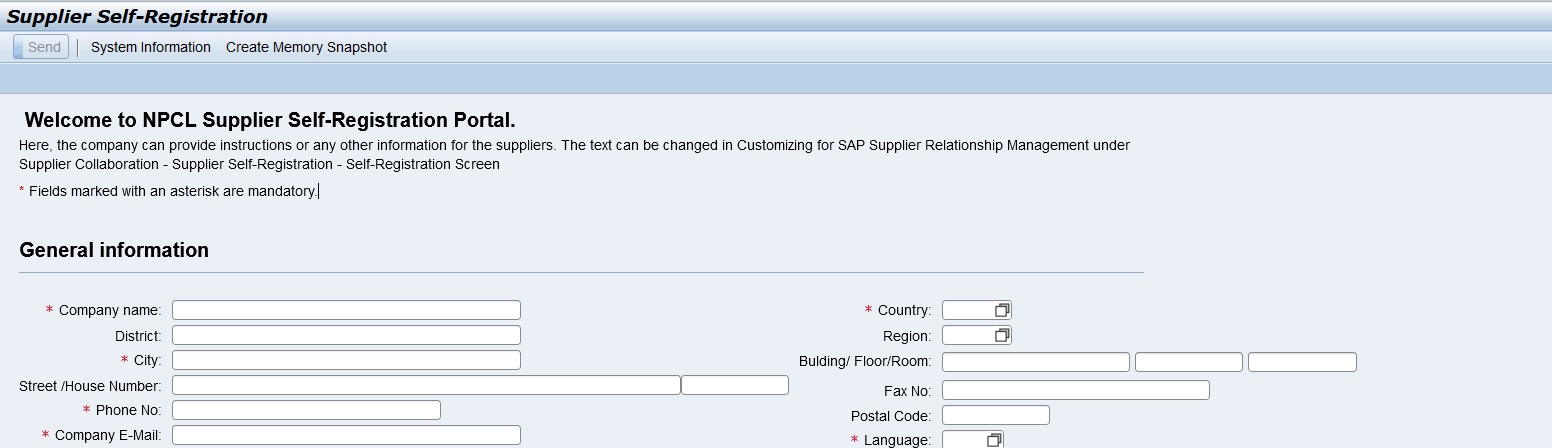This screenshot has height=448, width=1552.
Task: Open the Region value help icon
Action: pyautogui.click(x=1002, y=336)
